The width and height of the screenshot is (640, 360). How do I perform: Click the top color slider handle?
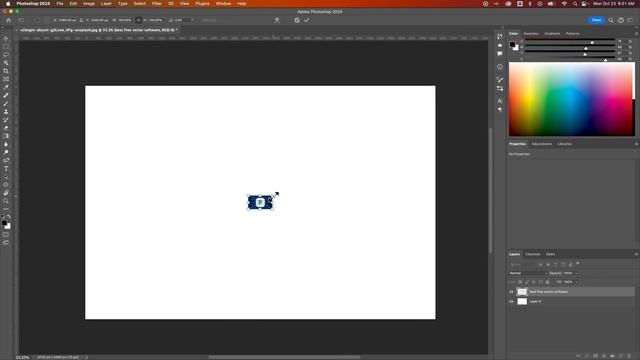tap(592, 42)
